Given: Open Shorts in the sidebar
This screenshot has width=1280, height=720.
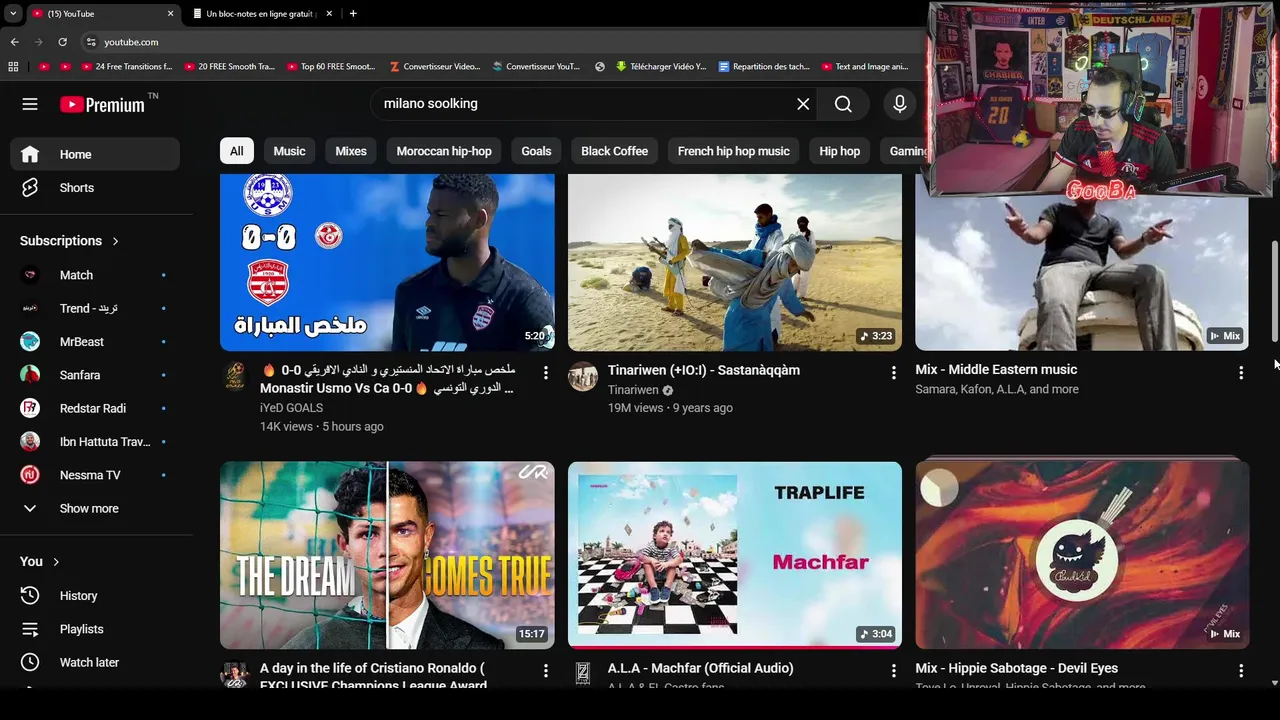Looking at the screenshot, I should pos(95,188).
